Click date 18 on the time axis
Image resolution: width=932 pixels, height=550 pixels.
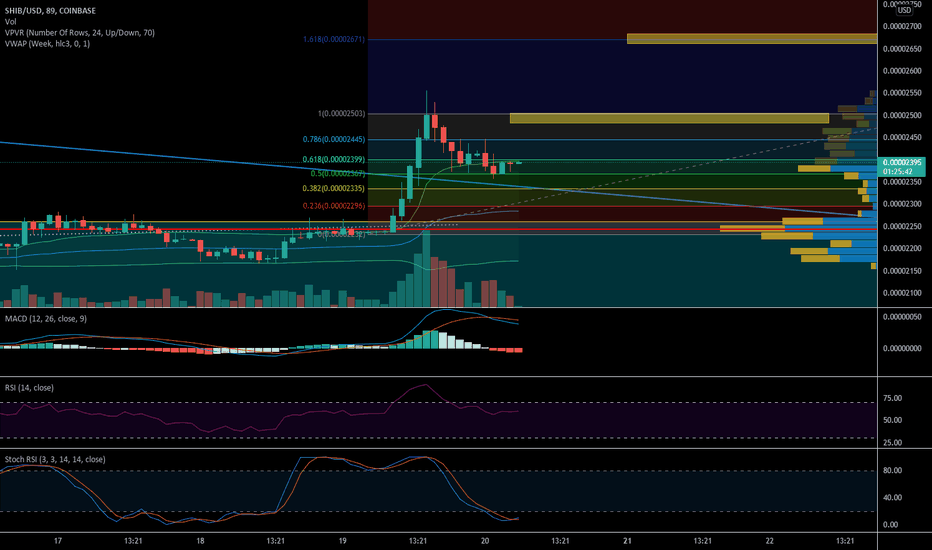200,541
